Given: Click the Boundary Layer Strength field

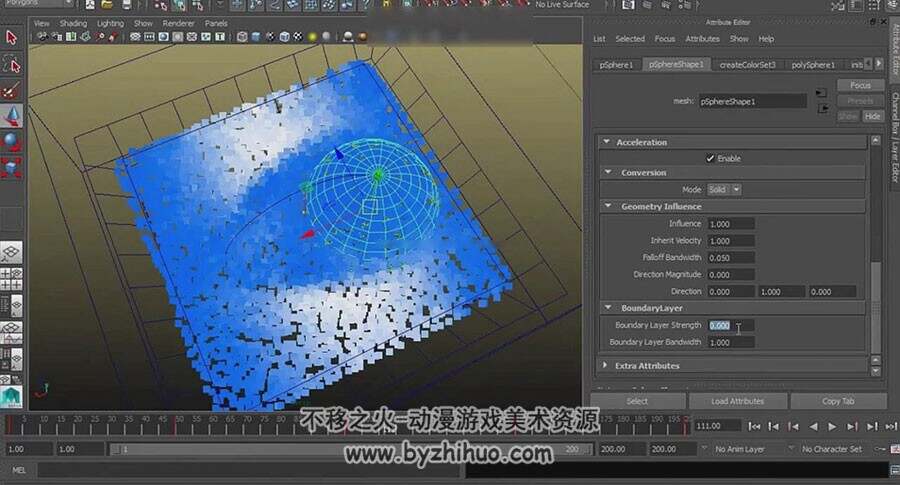Looking at the screenshot, I should pos(731,325).
